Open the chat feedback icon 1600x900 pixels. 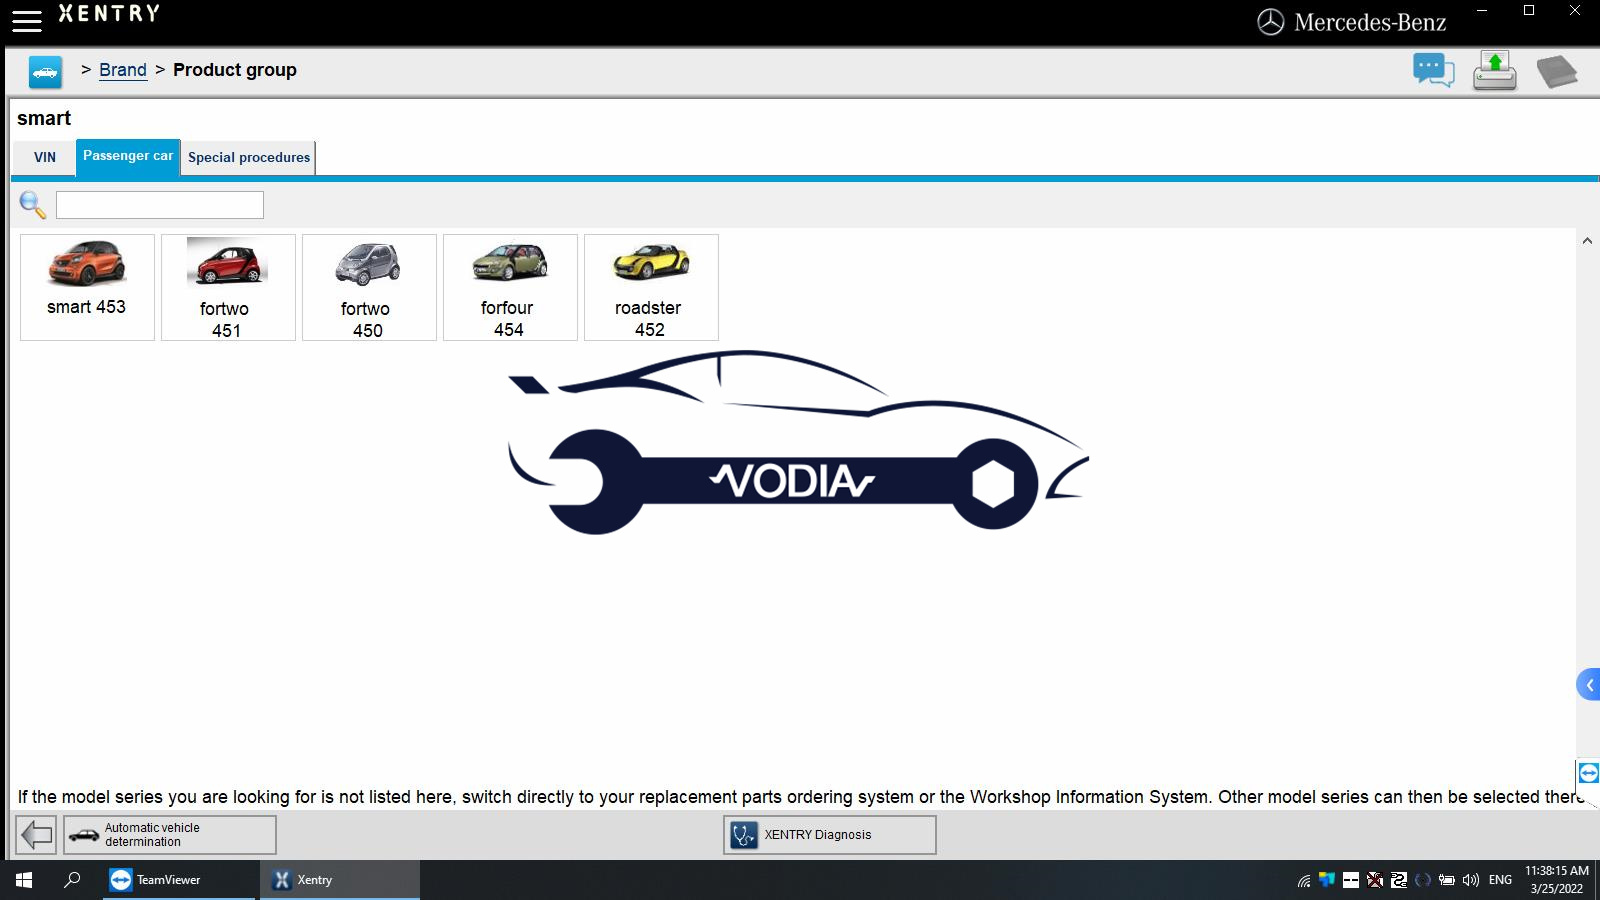(x=1433, y=70)
